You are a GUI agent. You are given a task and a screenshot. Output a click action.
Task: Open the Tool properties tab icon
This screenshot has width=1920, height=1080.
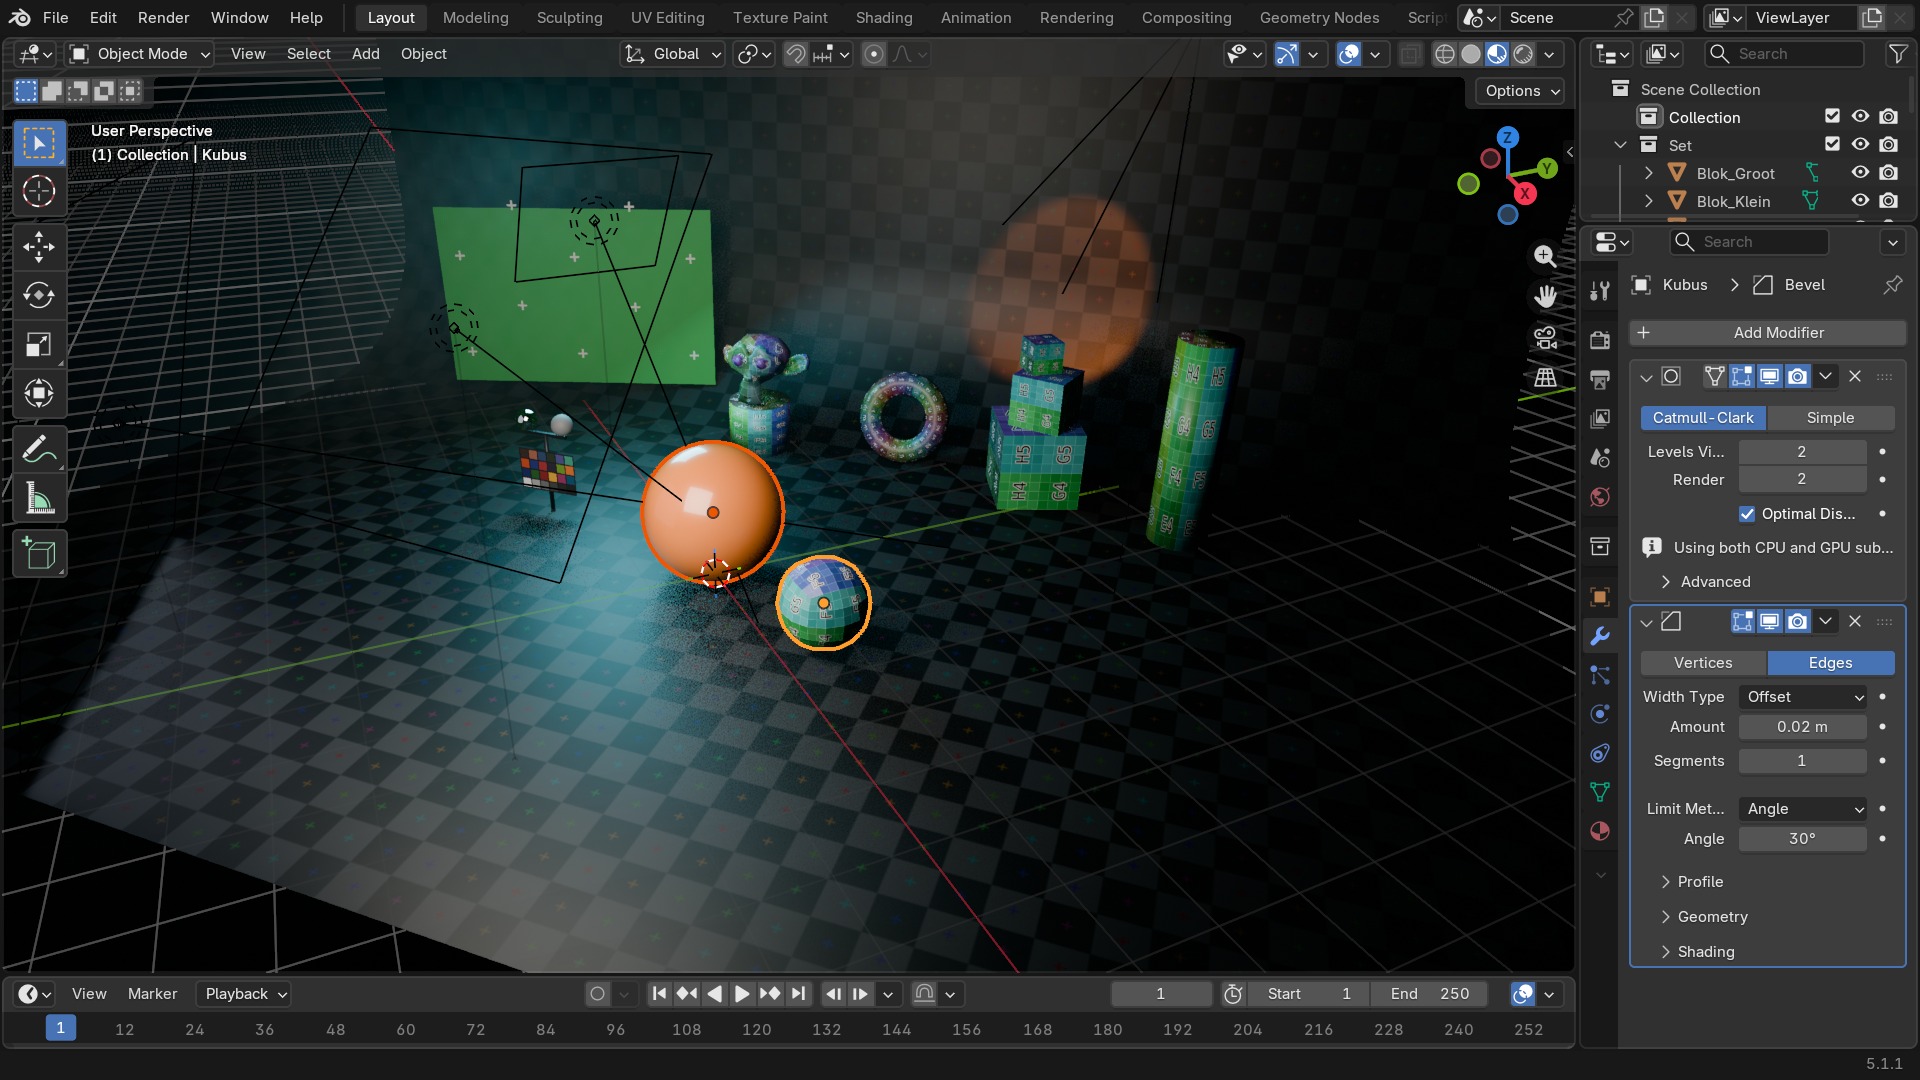1600,291
